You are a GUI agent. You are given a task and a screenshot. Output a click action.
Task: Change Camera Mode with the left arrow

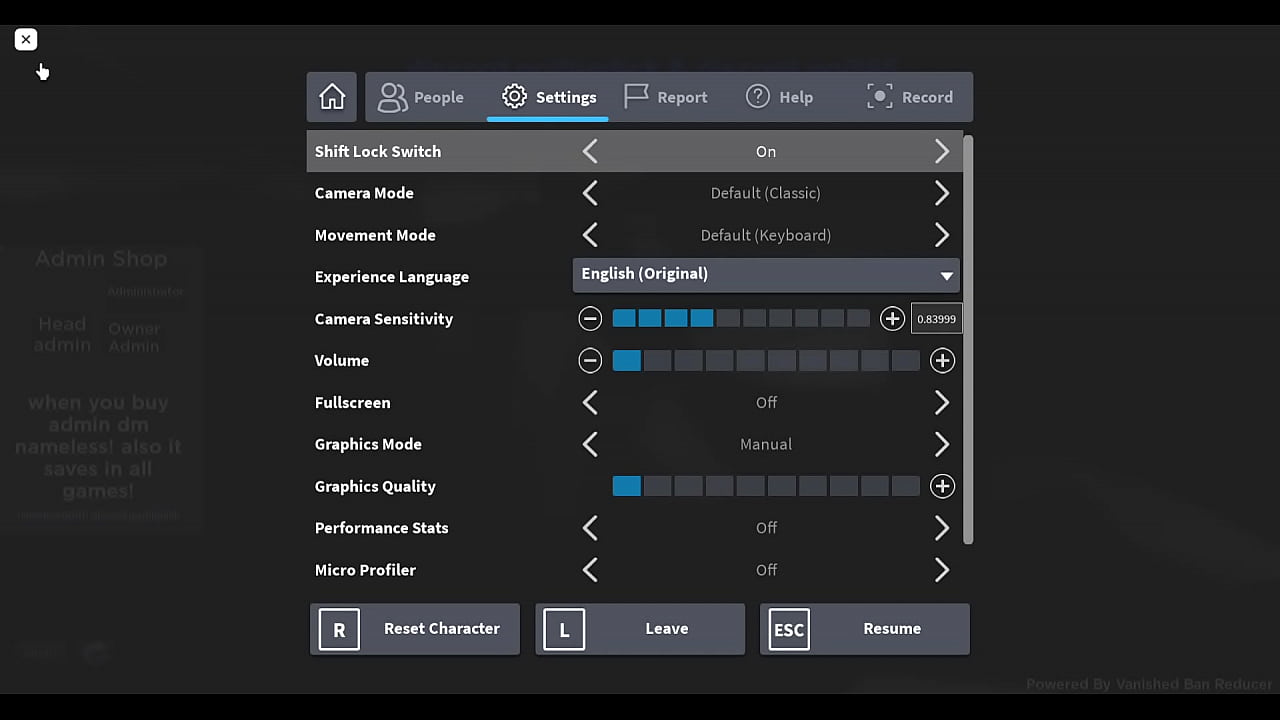(590, 193)
